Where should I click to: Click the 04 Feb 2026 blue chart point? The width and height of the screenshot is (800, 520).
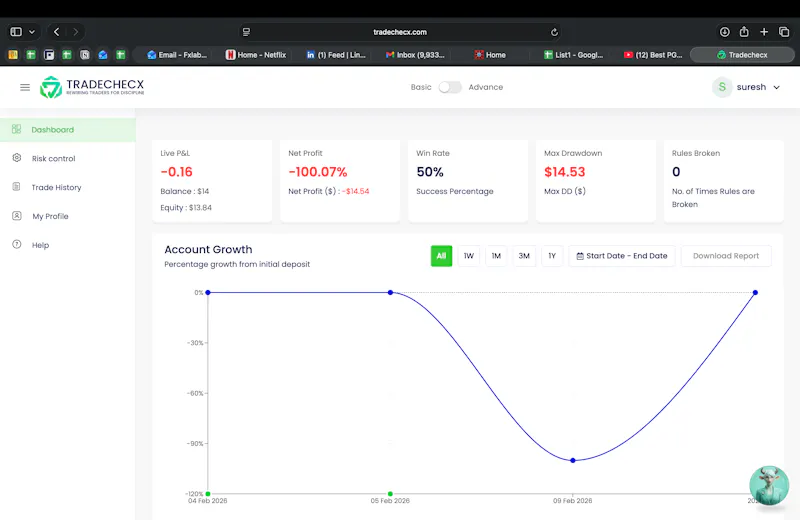pyautogui.click(x=208, y=292)
